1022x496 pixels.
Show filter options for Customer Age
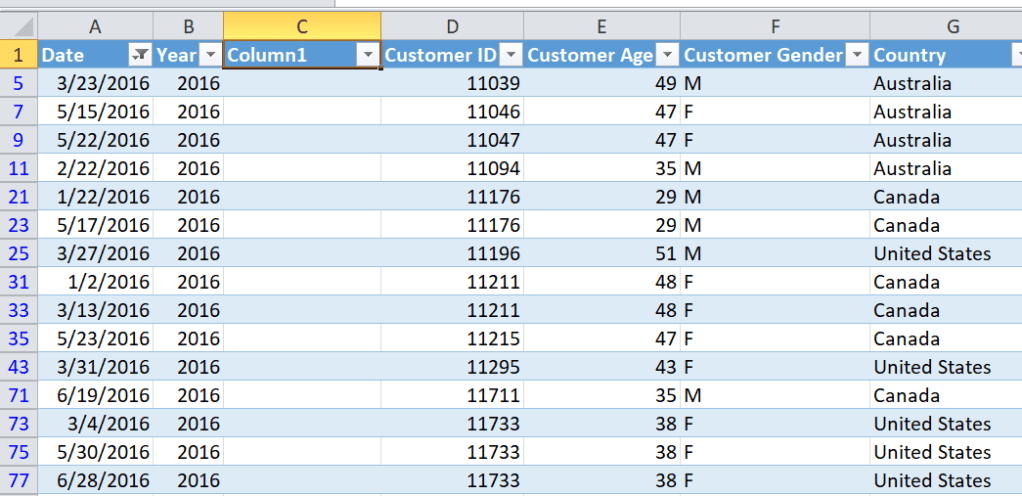click(667, 56)
